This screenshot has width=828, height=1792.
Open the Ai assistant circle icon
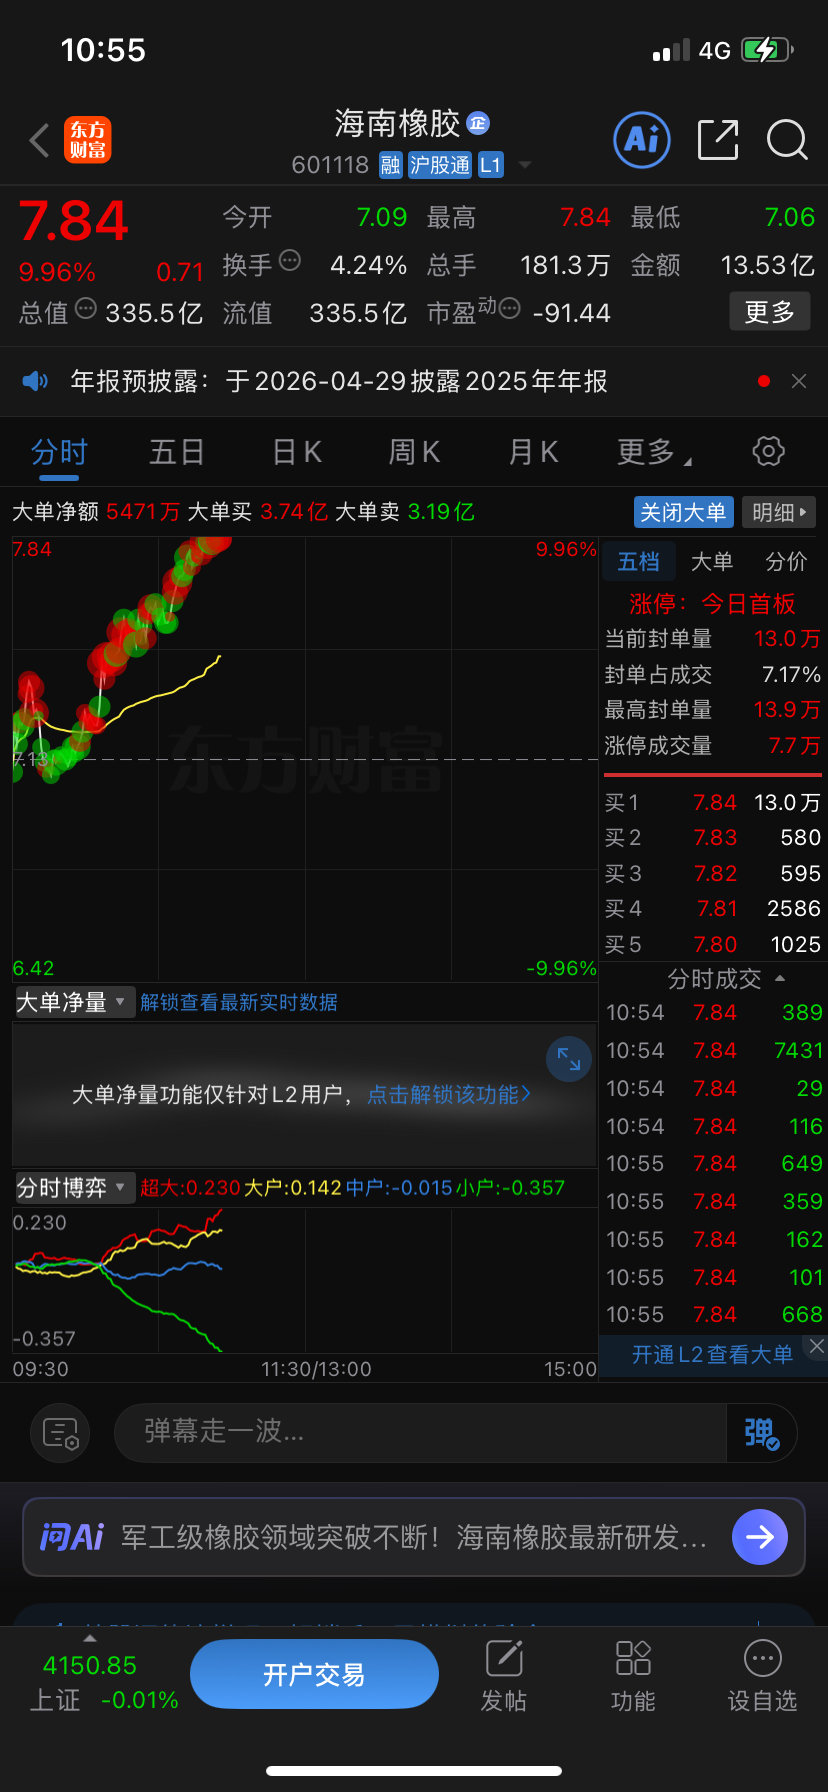[641, 140]
